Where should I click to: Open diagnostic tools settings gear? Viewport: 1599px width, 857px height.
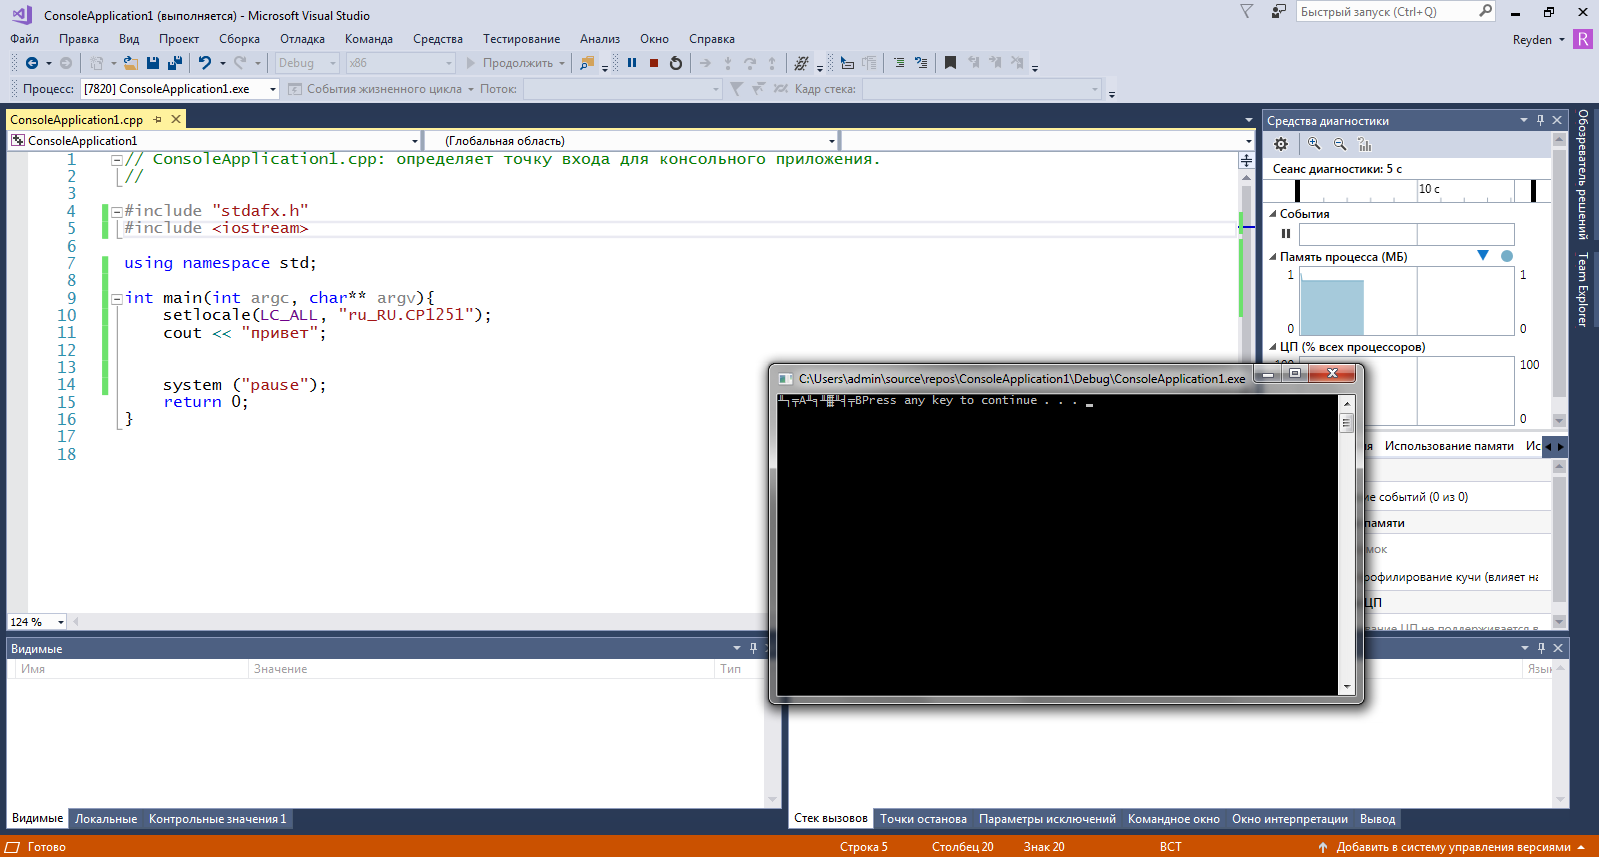[1281, 144]
